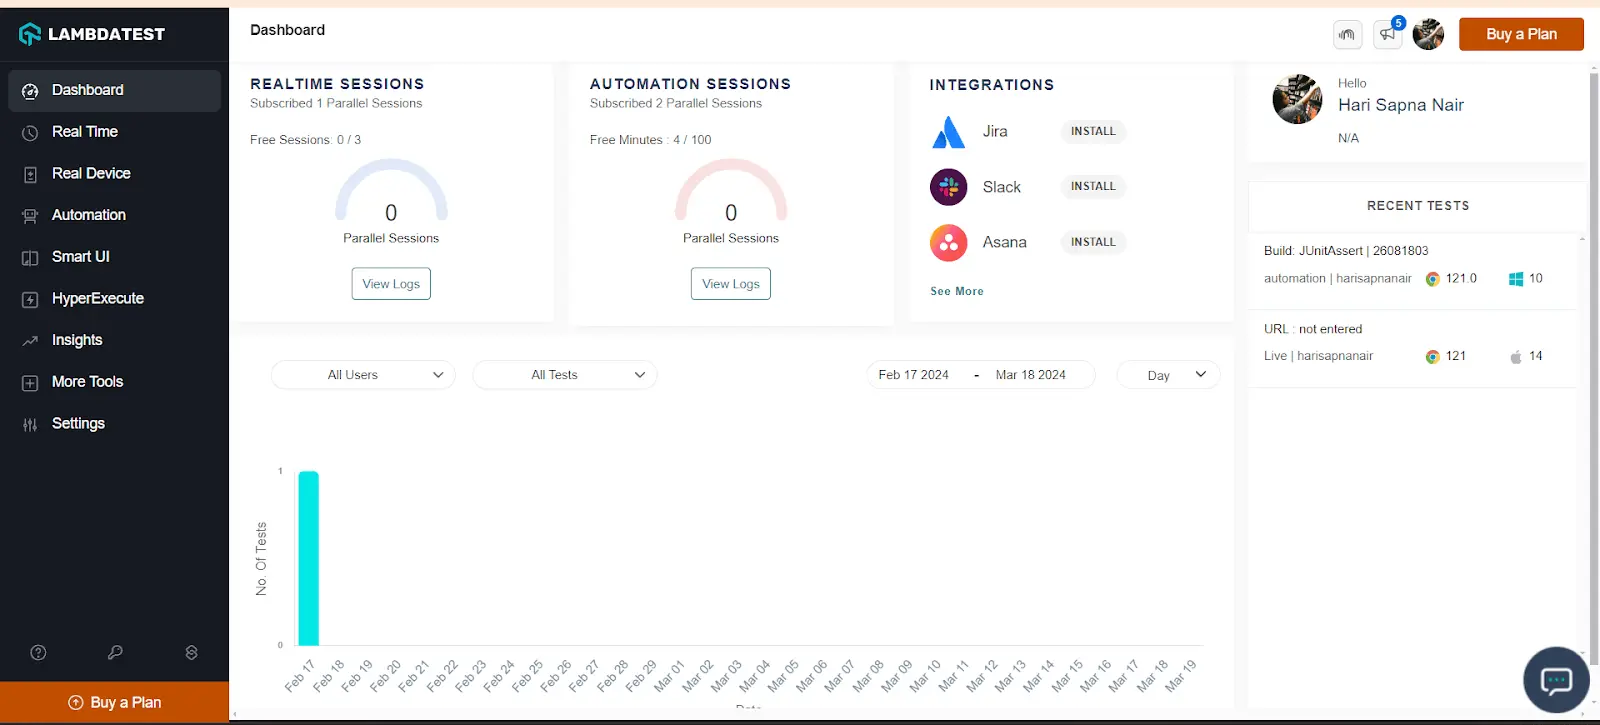1600x725 pixels.
Task: Open HyperExecute from the sidebar
Action: 114,298
